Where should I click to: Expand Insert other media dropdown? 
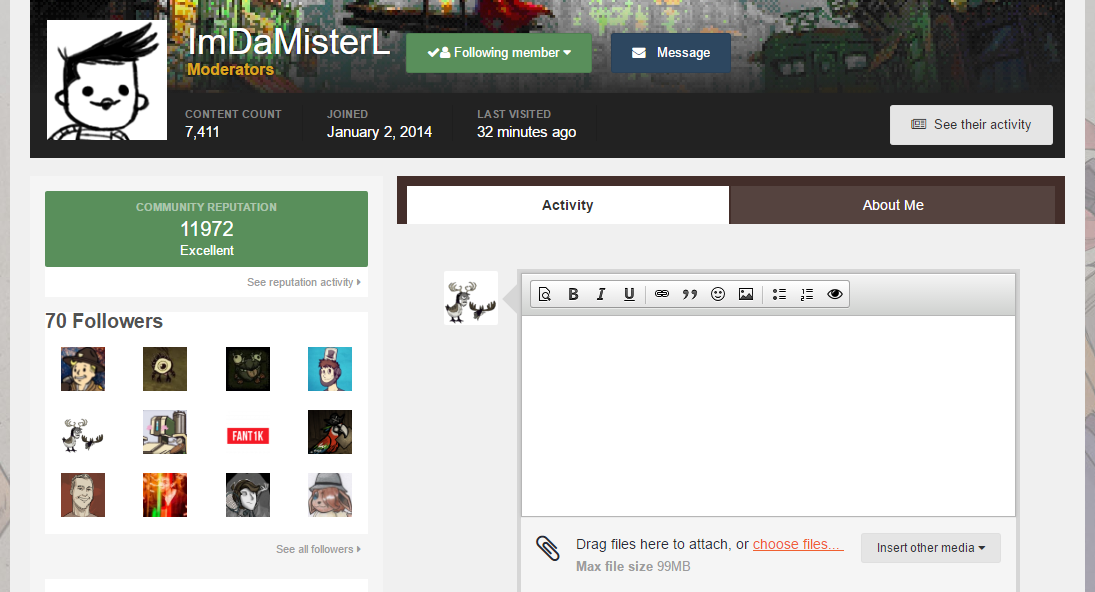930,548
